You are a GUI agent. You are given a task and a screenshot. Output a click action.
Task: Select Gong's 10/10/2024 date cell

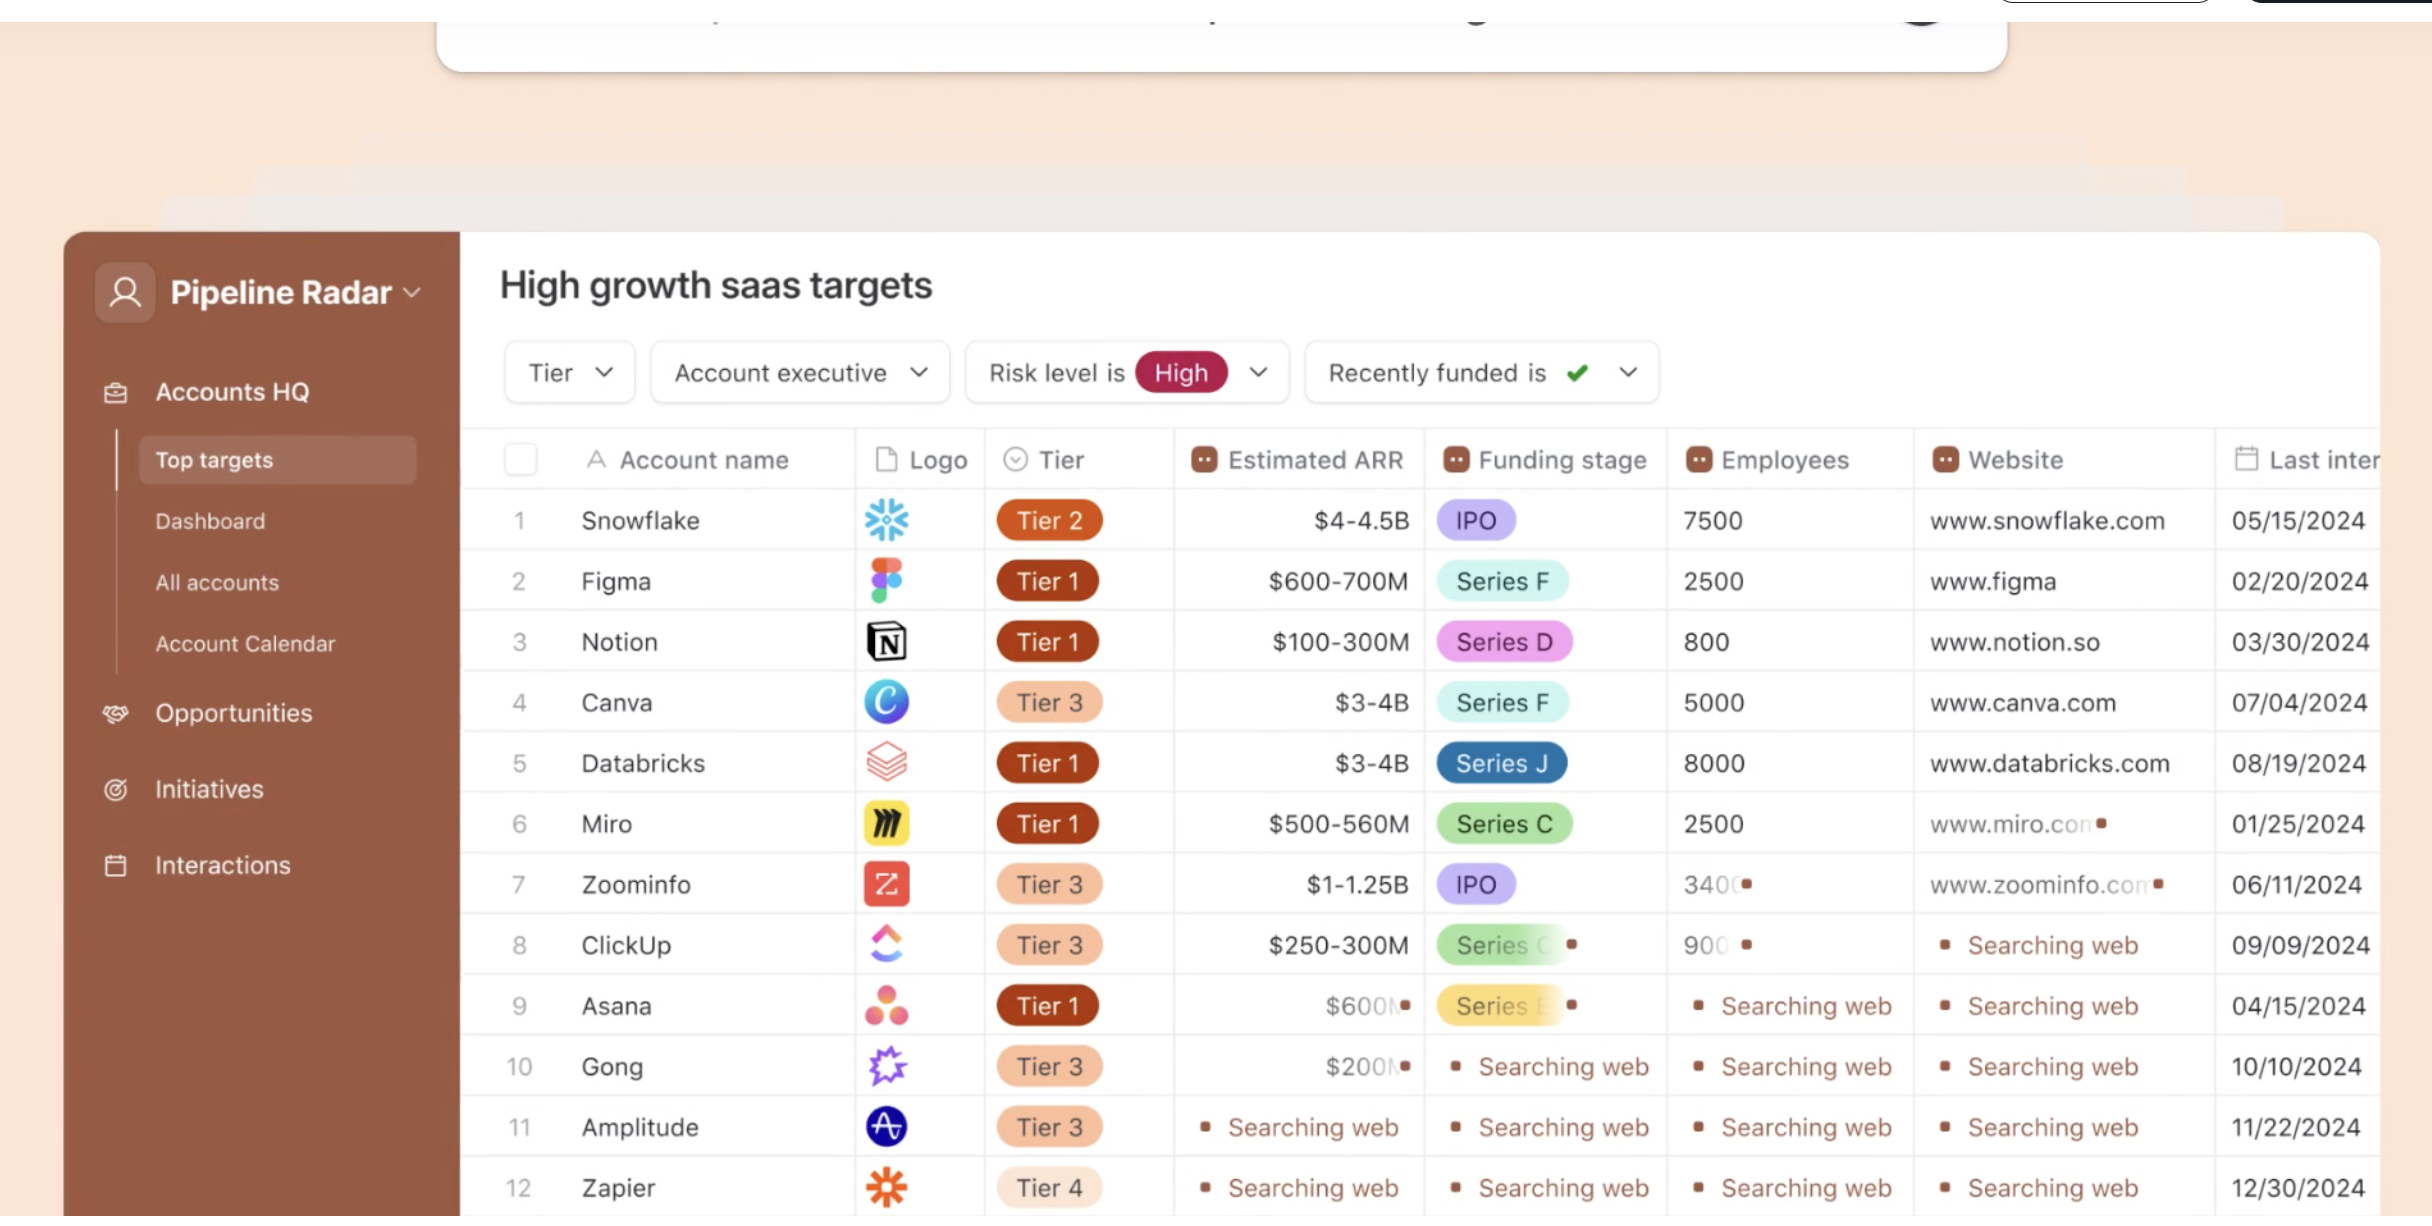point(2297,1066)
